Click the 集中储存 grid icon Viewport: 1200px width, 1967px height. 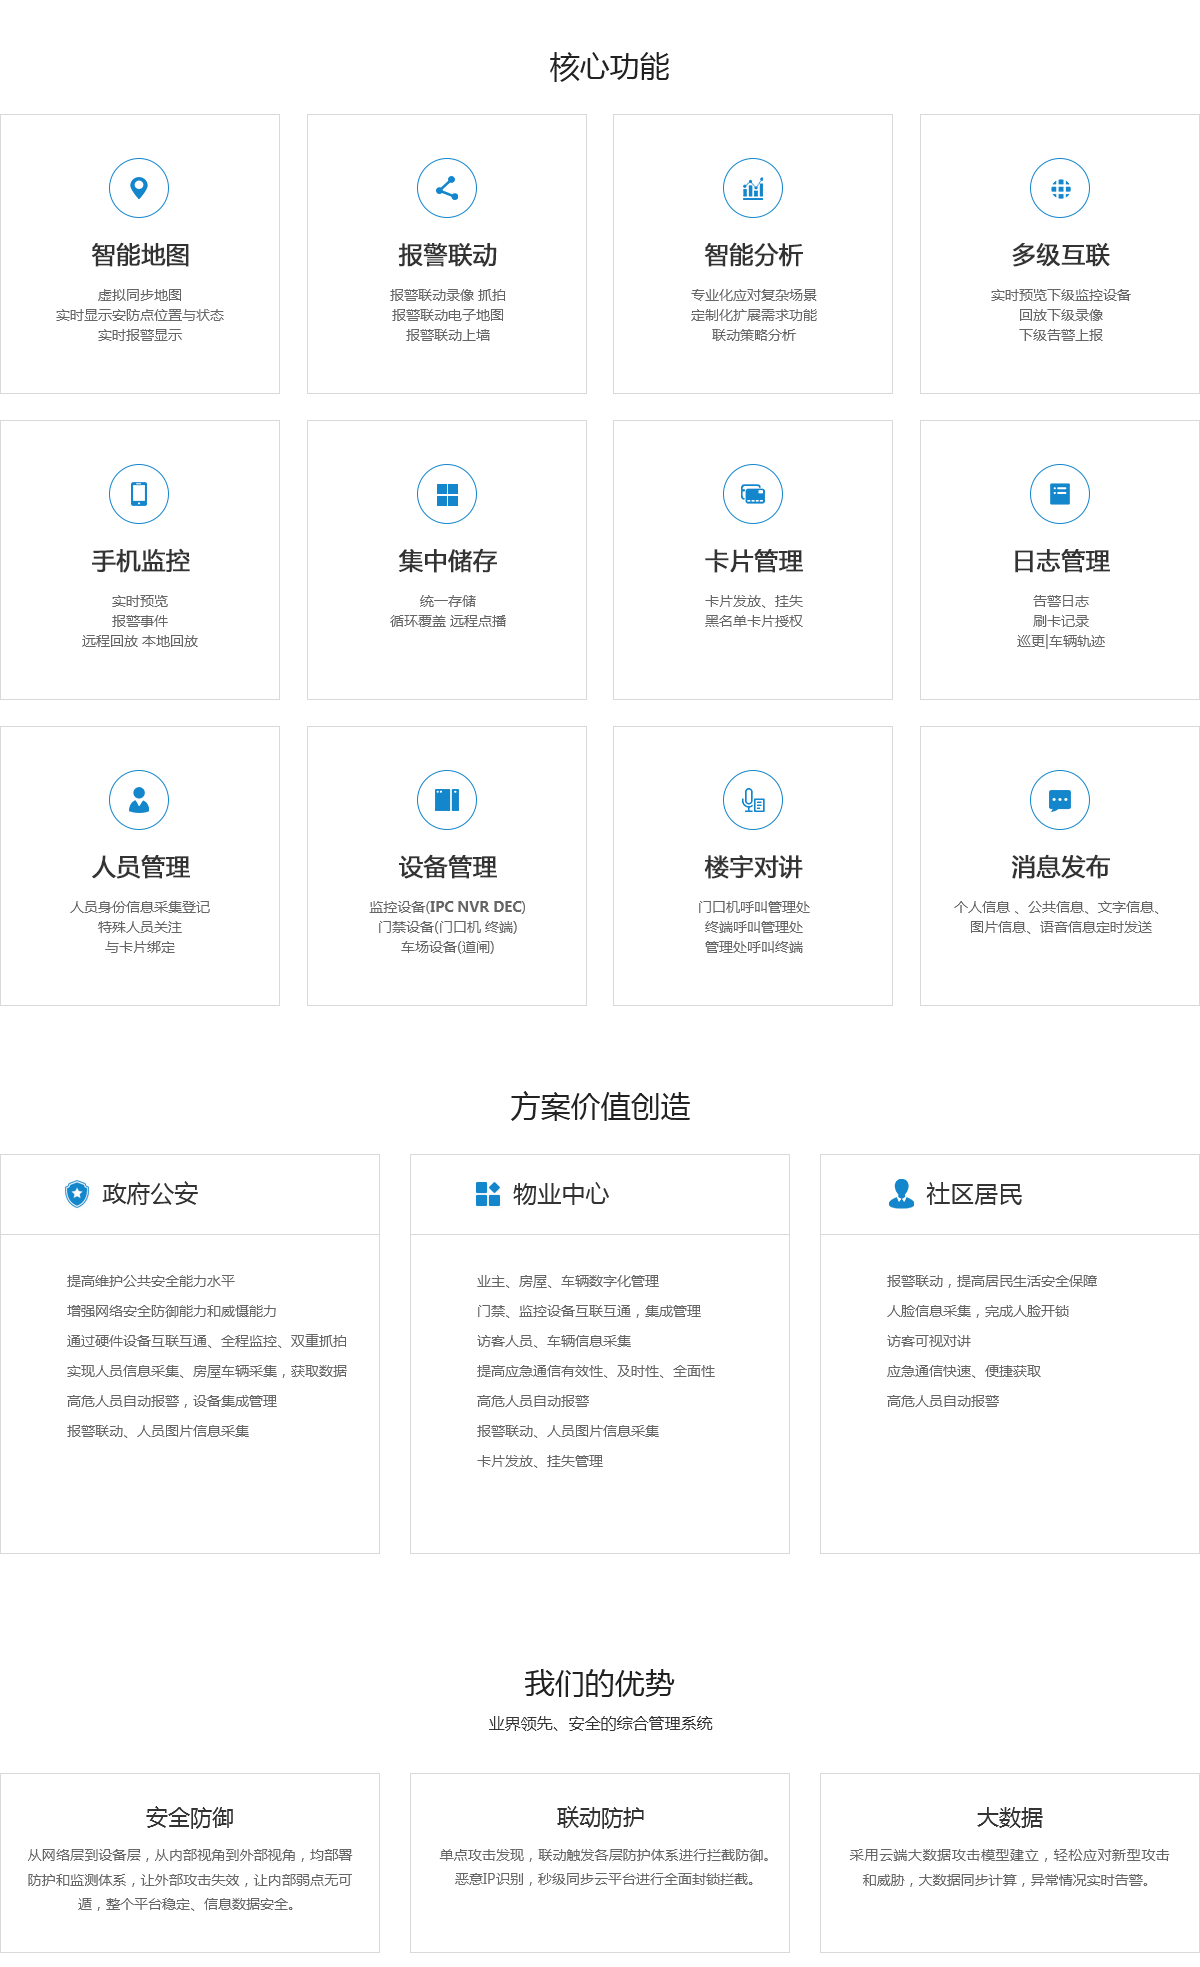pos(447,494)
